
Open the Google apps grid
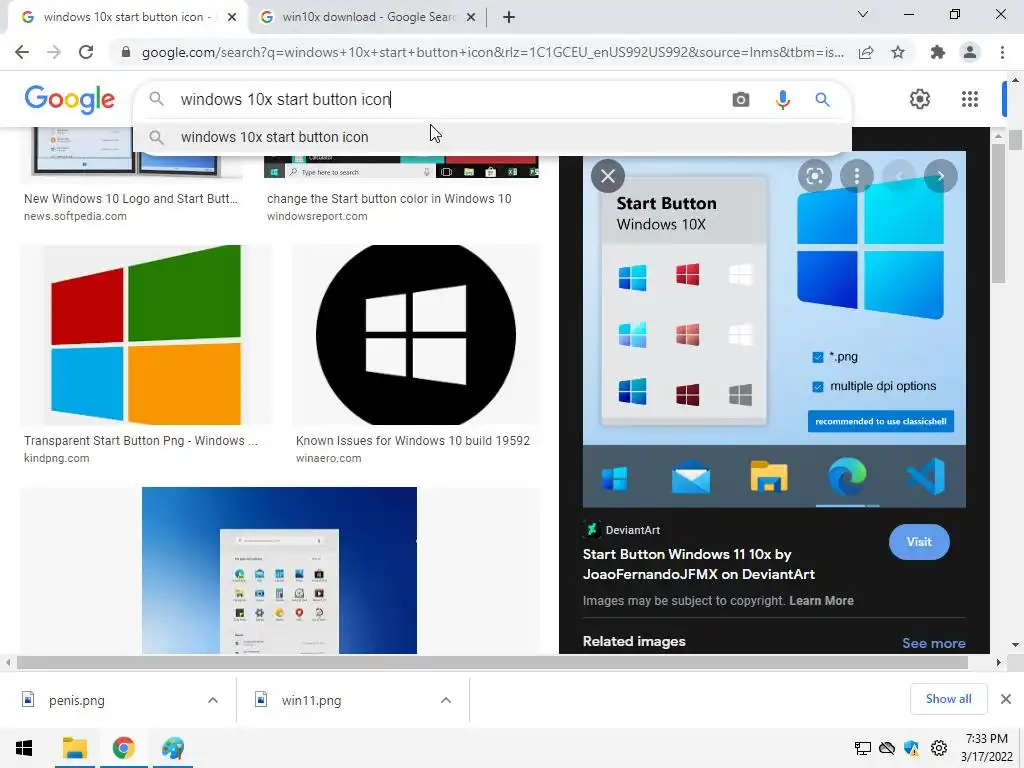point(970,99)
